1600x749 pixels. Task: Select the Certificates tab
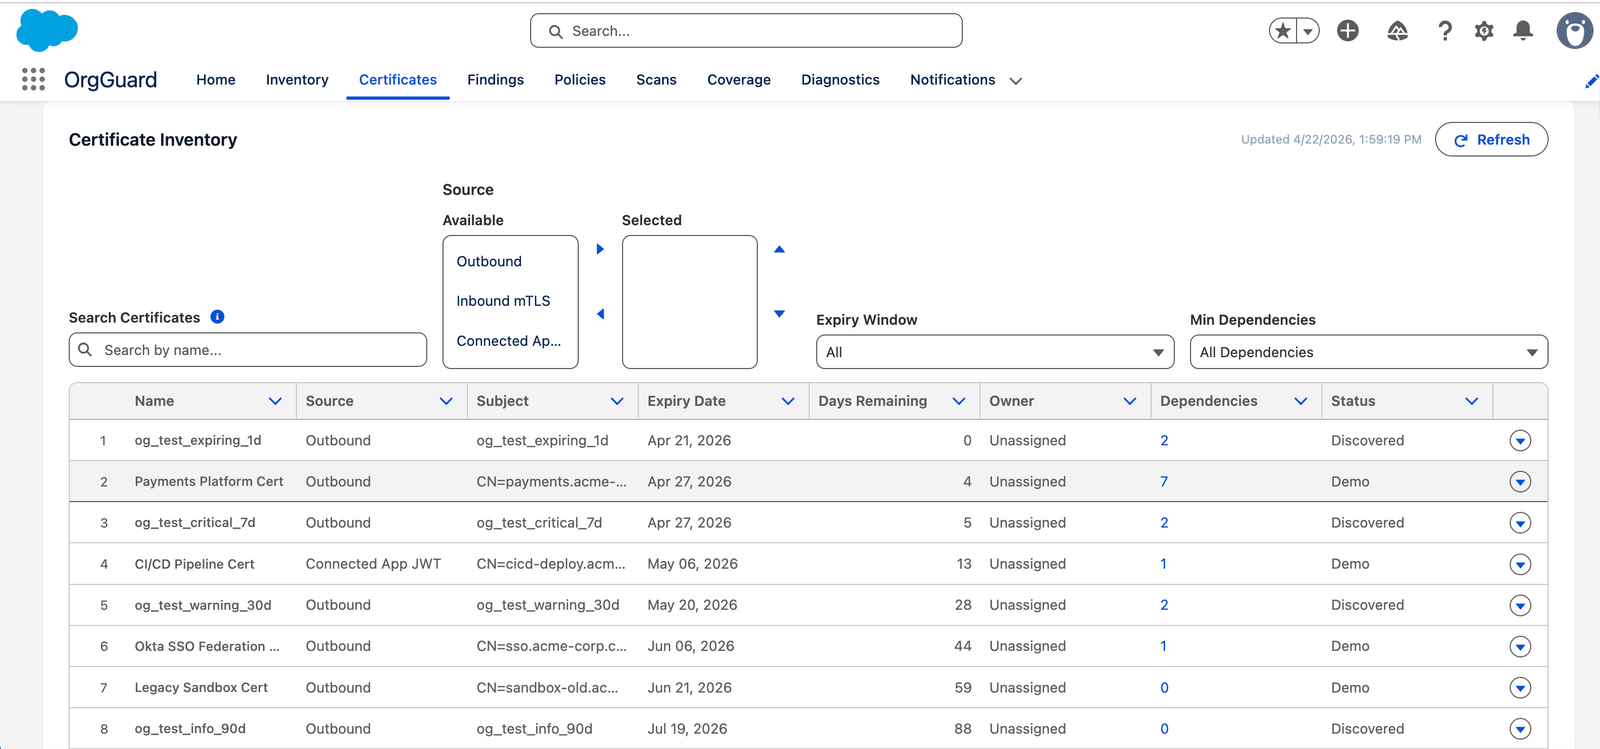[x=398, y=80]
